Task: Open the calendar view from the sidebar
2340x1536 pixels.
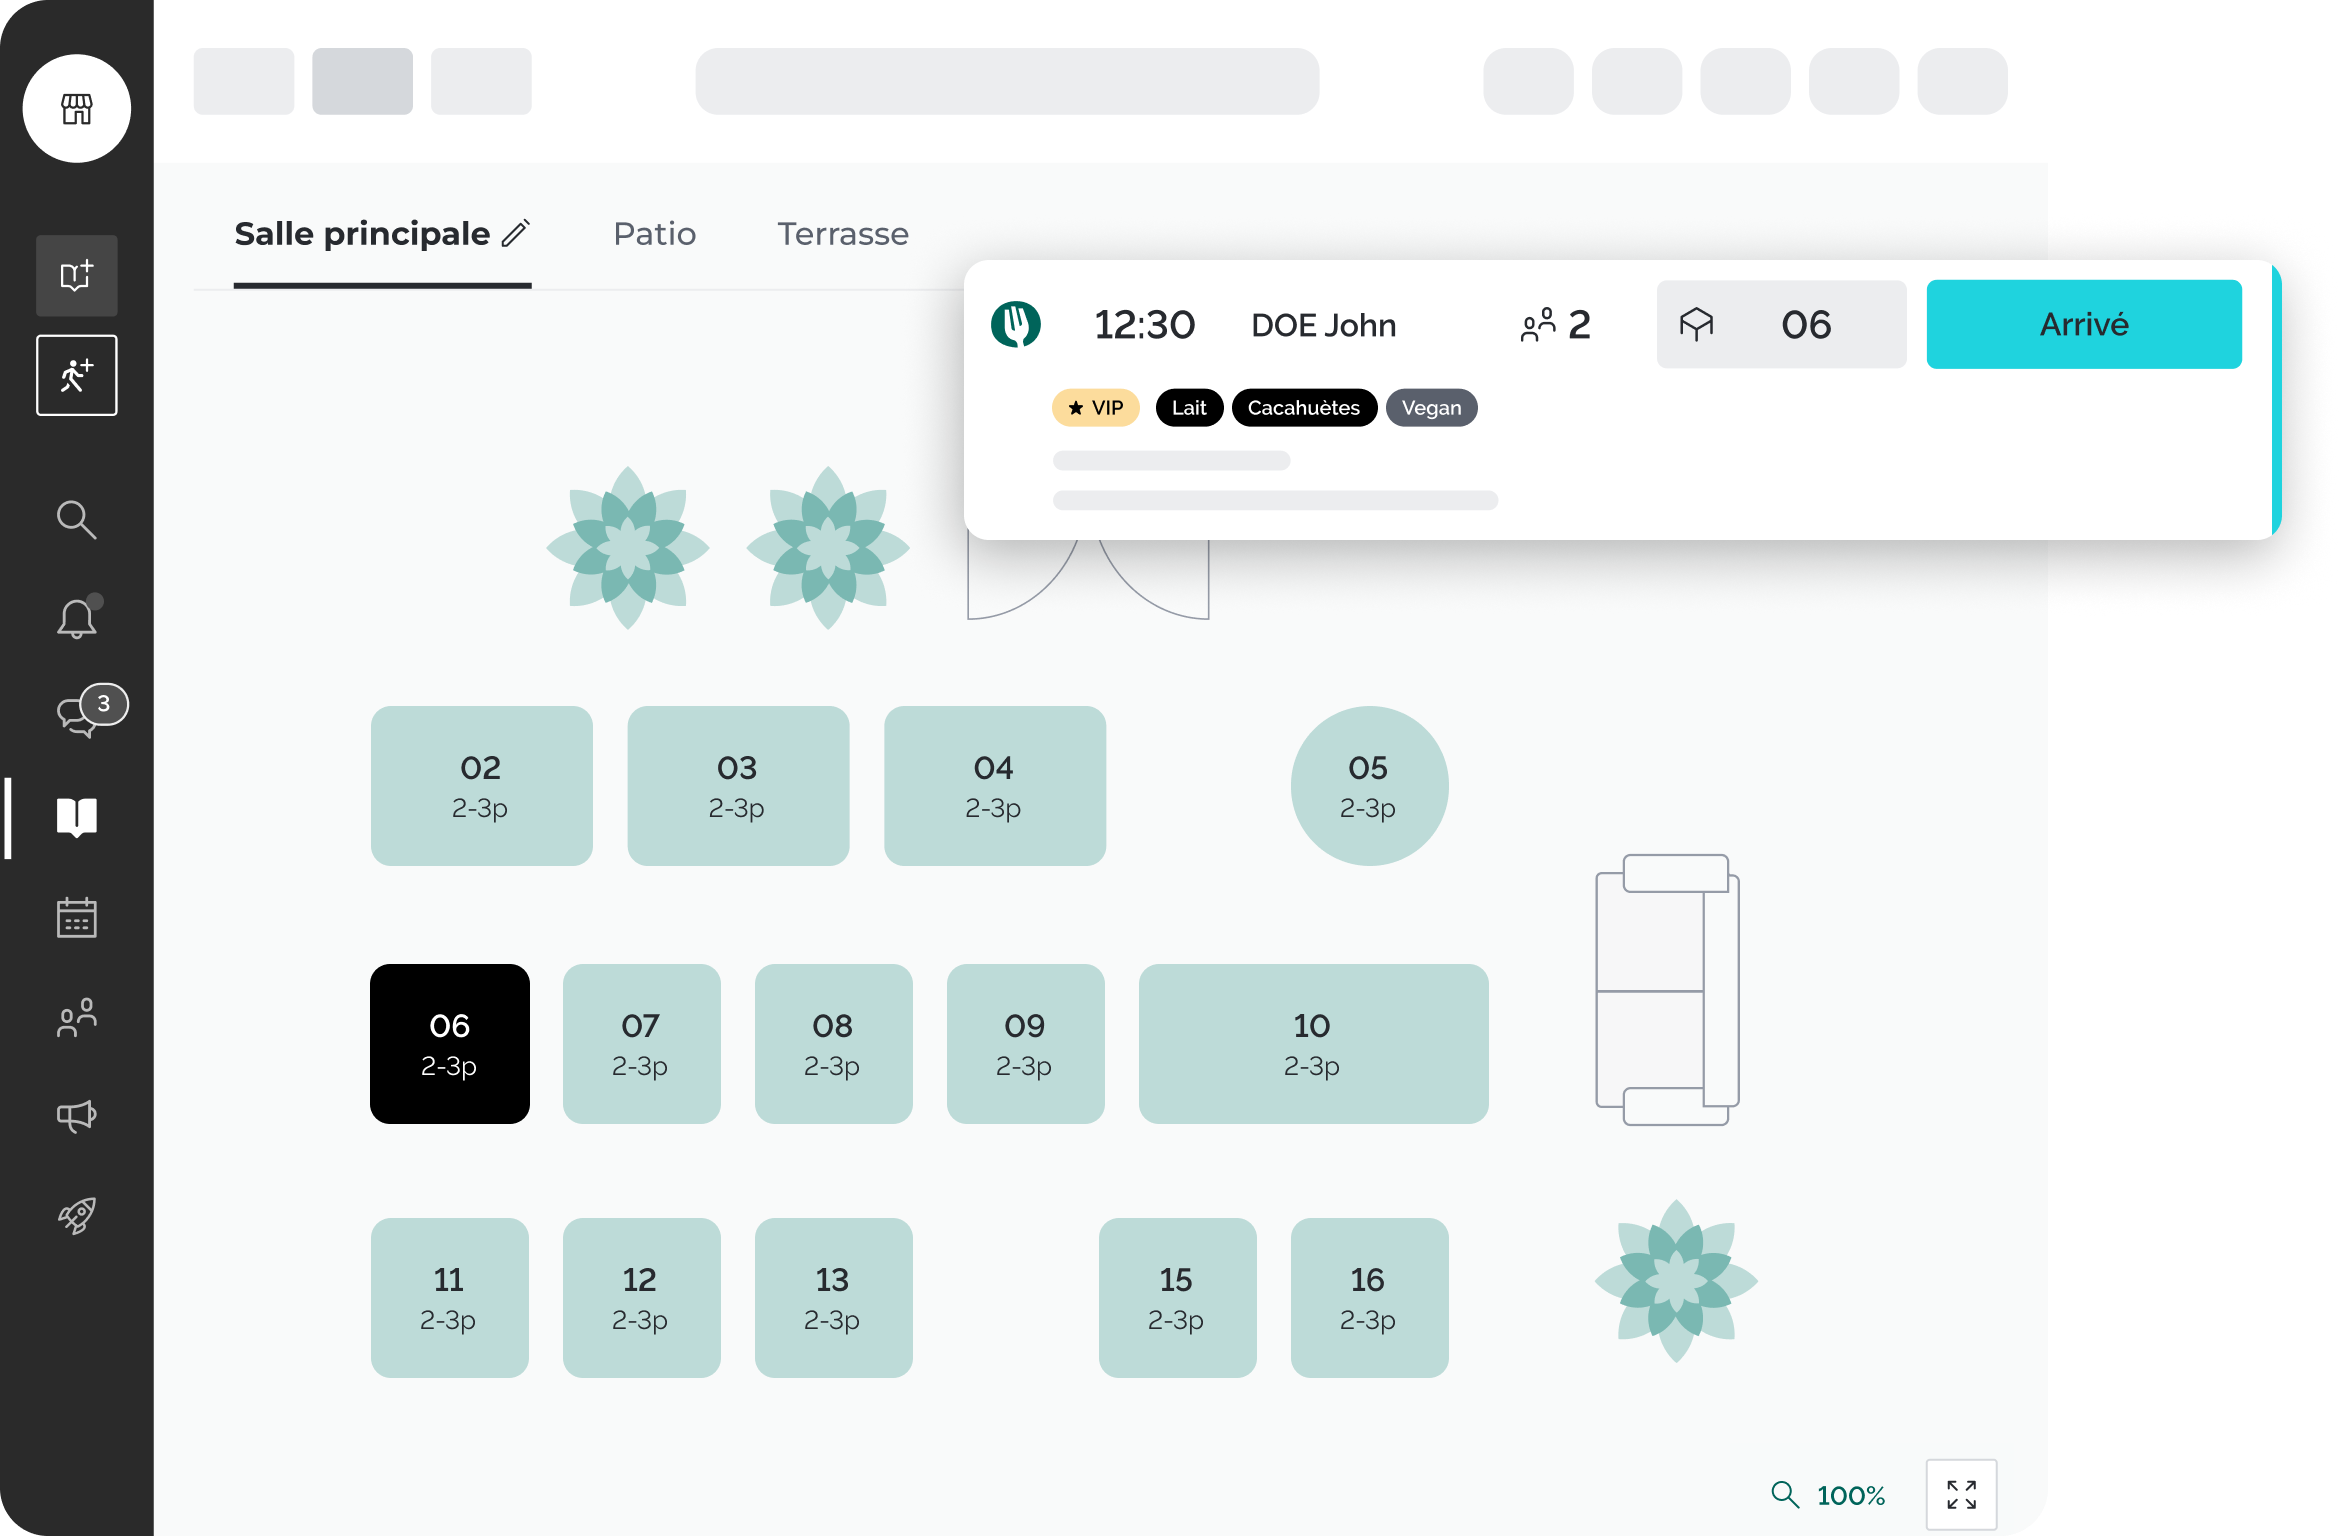Action: tap(77, 917)
